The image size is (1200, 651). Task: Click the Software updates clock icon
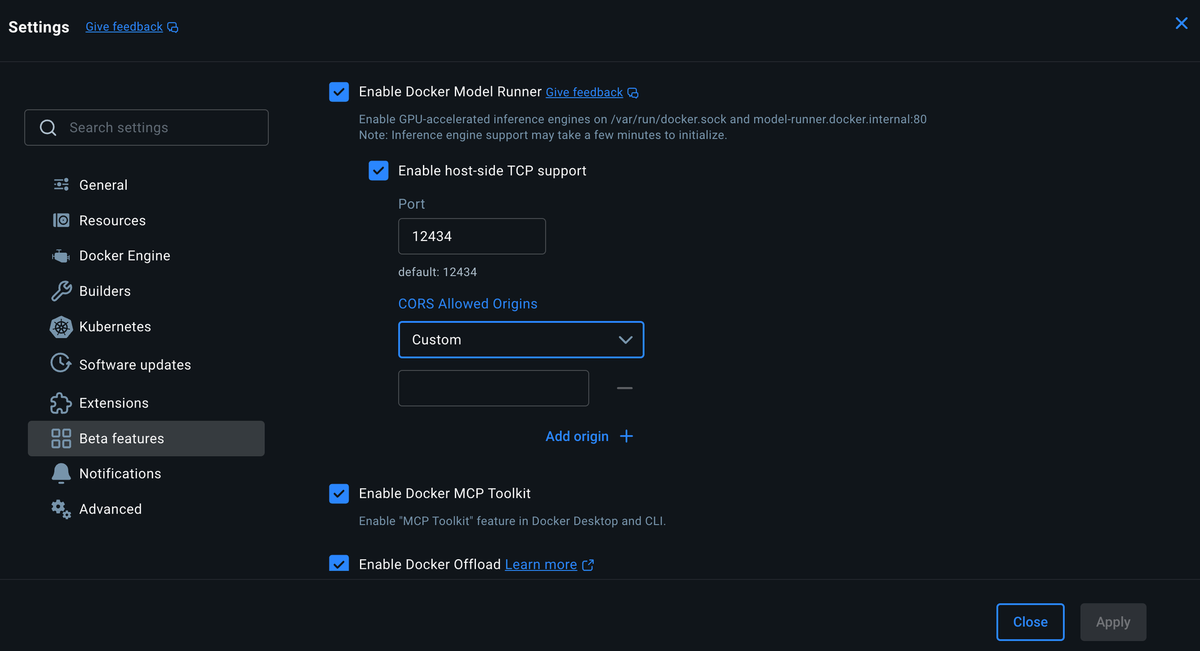point(61,364)
